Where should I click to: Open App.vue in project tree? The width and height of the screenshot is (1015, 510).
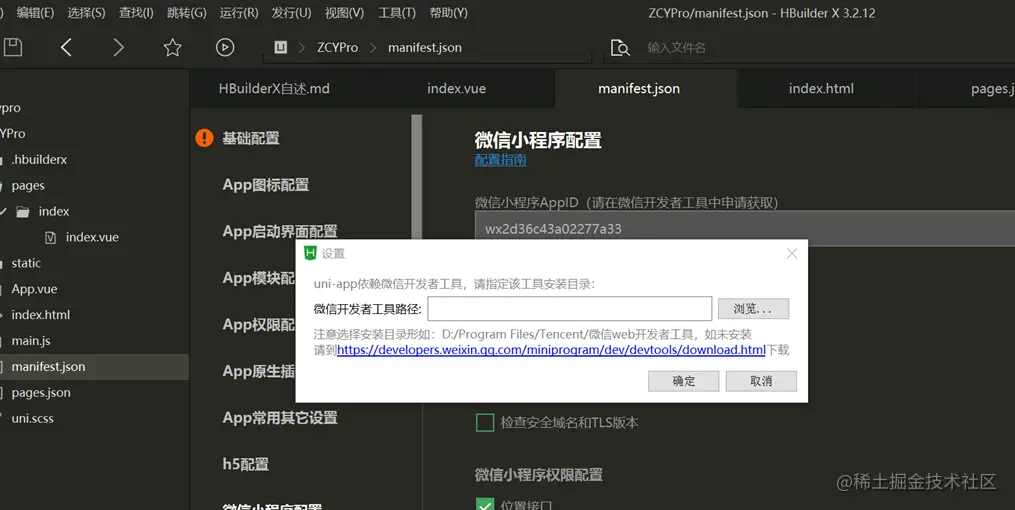34,289
